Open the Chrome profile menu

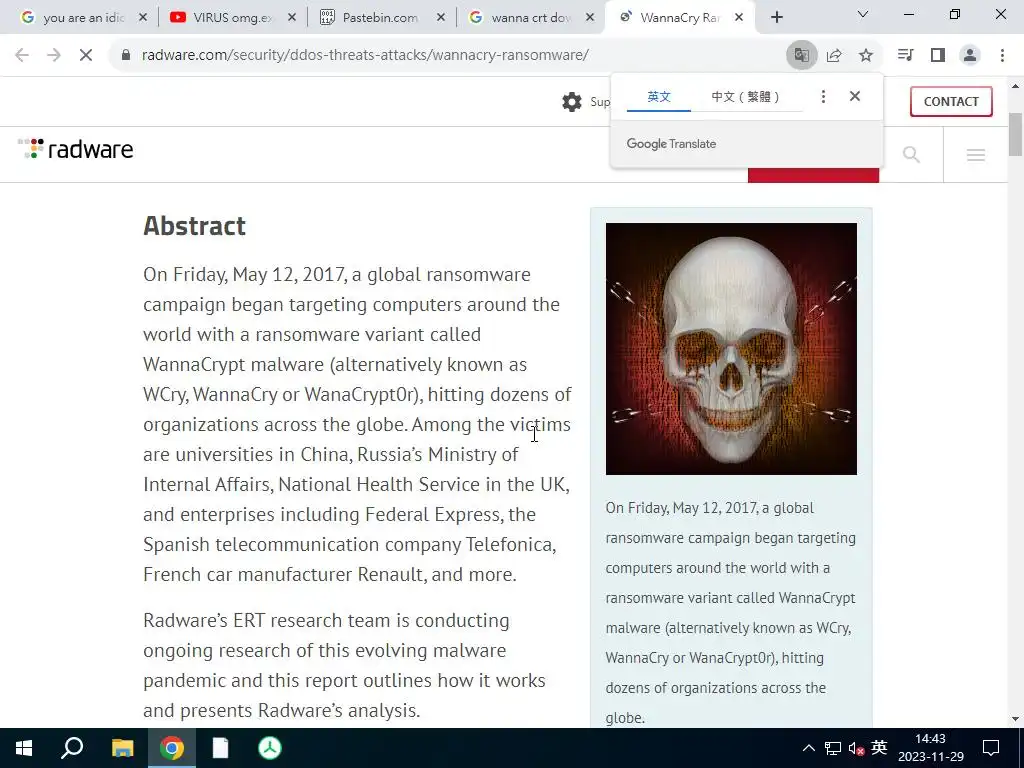pos(970,56)
